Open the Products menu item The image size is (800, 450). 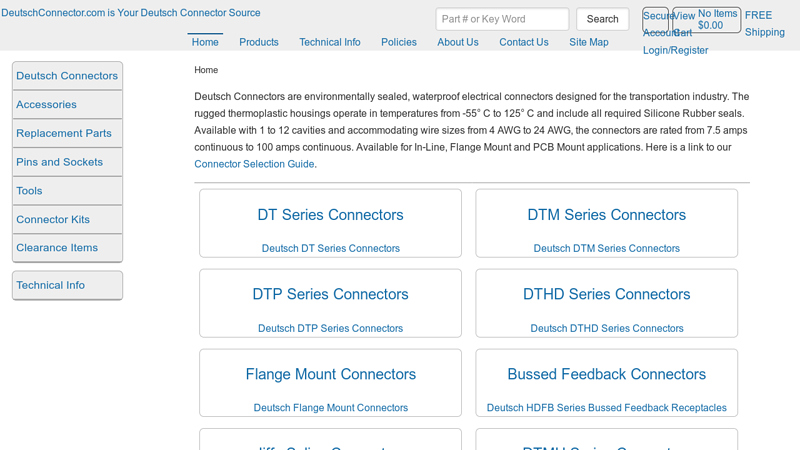259,42
